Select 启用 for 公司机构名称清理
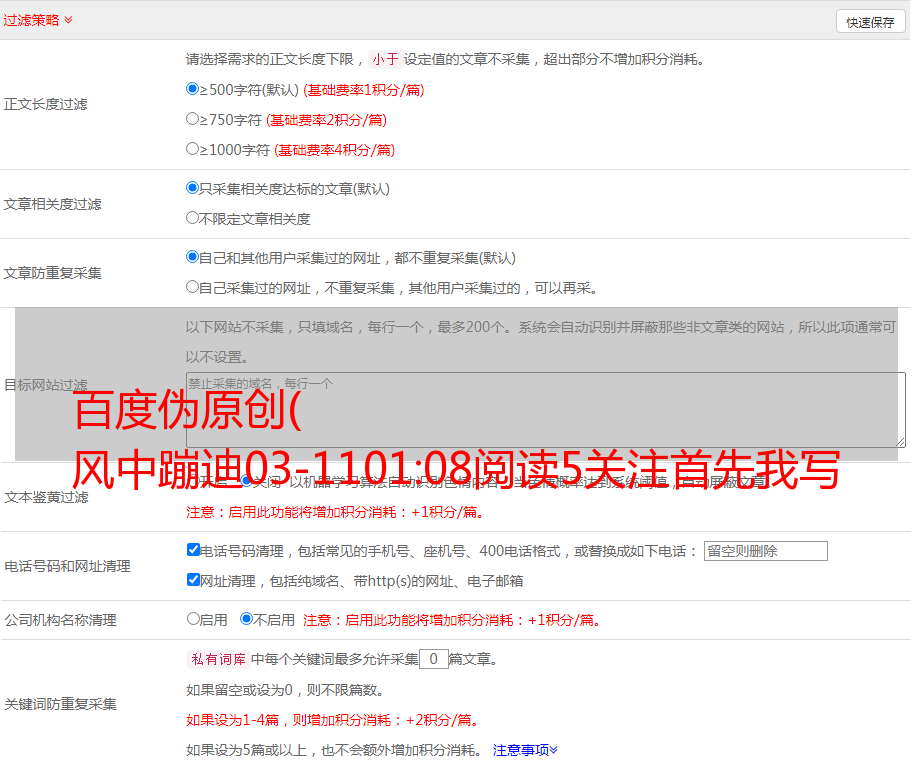Screen dimensions: 912x768 (193, 618)
